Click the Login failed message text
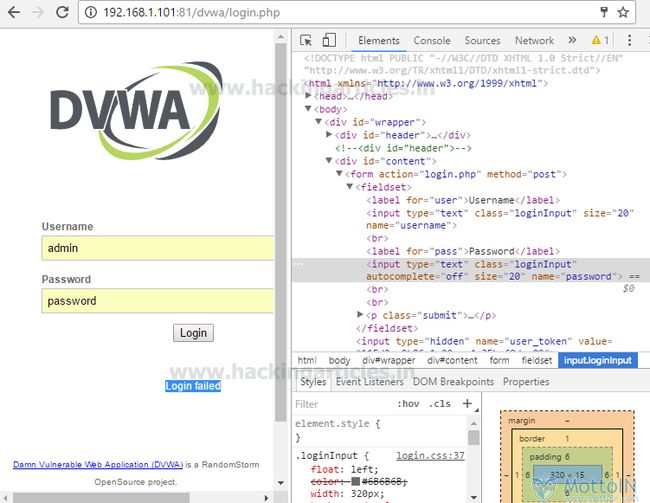650x503 pixels. (x=193, y=386)
